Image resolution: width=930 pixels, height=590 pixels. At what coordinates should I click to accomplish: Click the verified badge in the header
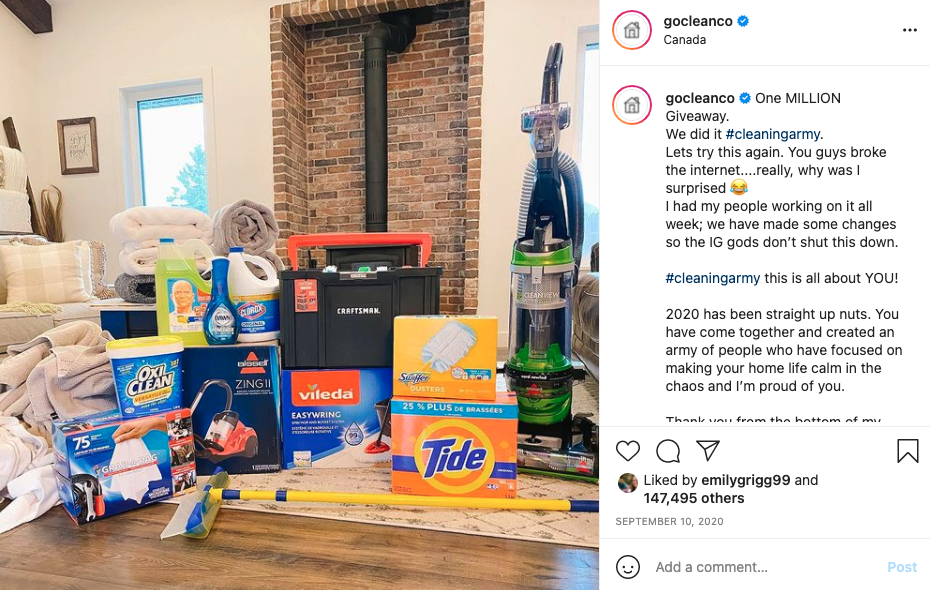click(743, 21)
